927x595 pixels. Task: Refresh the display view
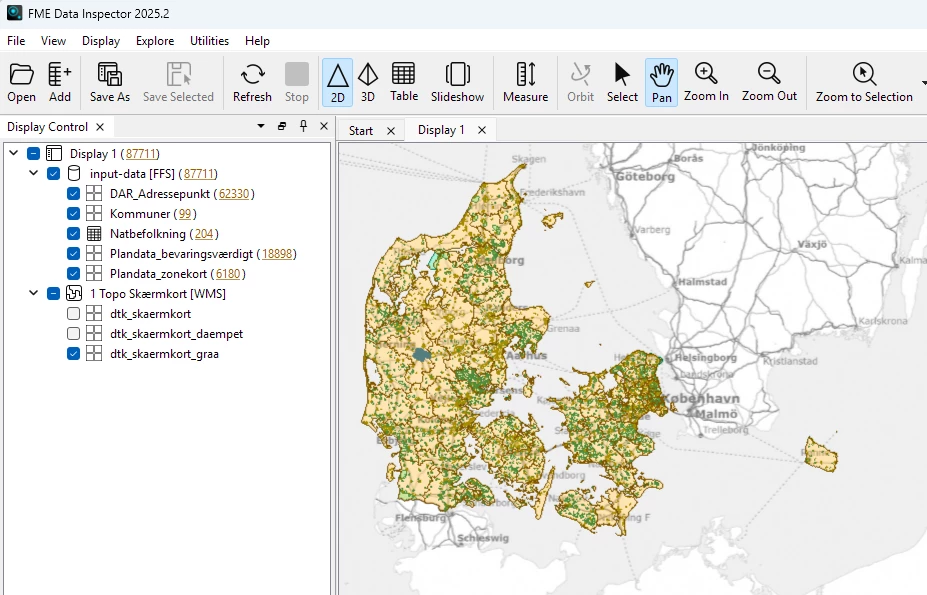click(252, 82)
